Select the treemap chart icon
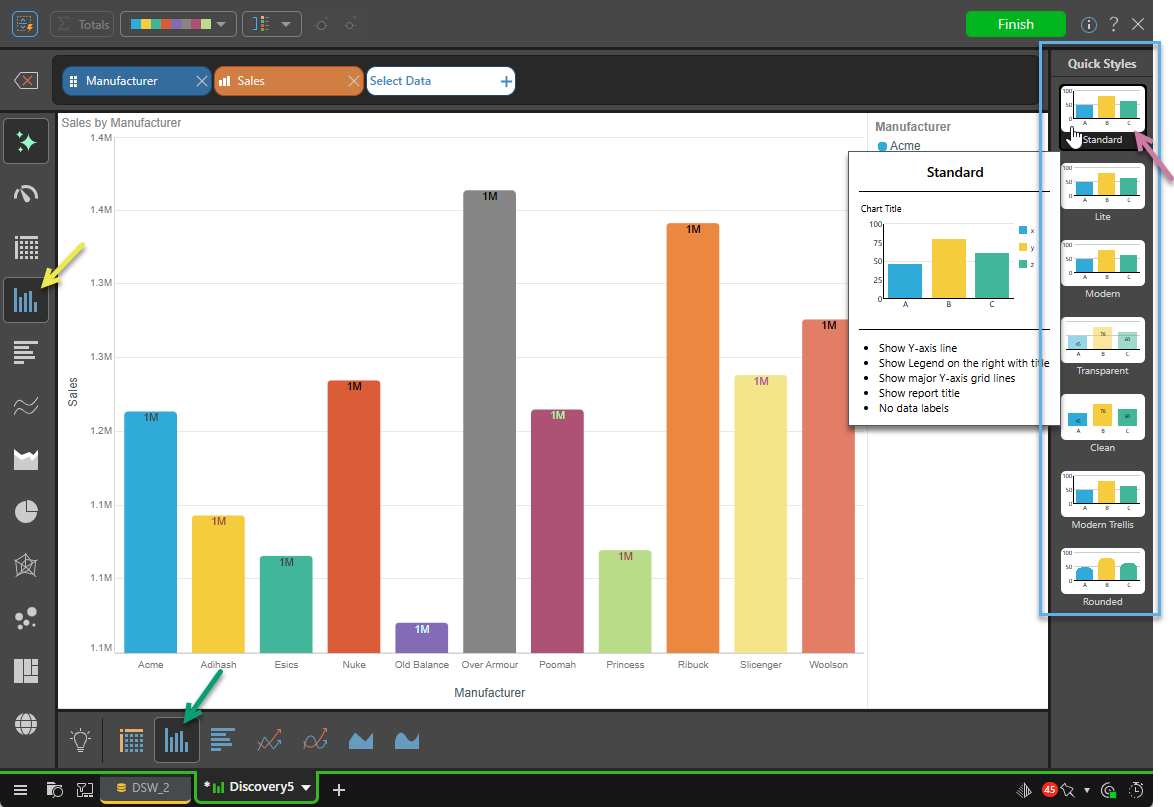 [x=26, y=671]
